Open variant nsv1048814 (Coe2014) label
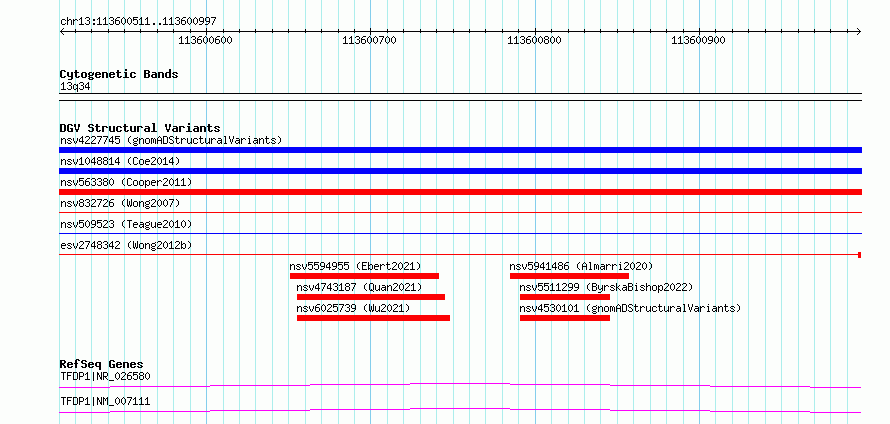This screenshot has height=424, width=890. (x=120, y=161)
